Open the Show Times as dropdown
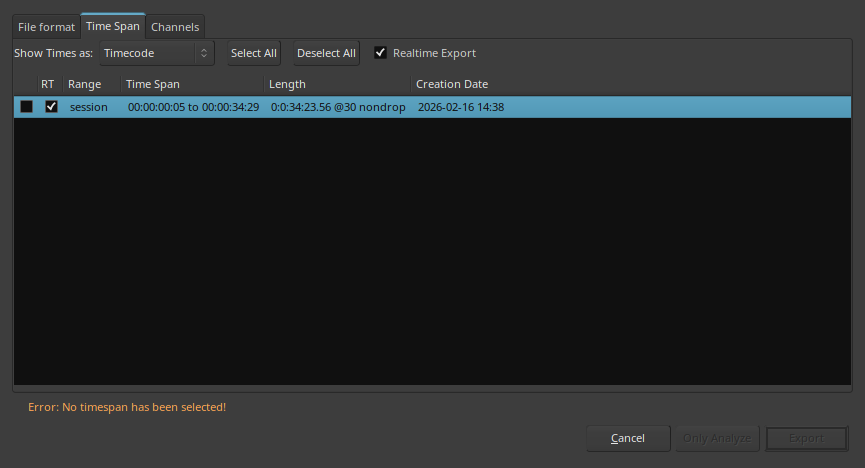The image size is (865, 468). point(157,53)
